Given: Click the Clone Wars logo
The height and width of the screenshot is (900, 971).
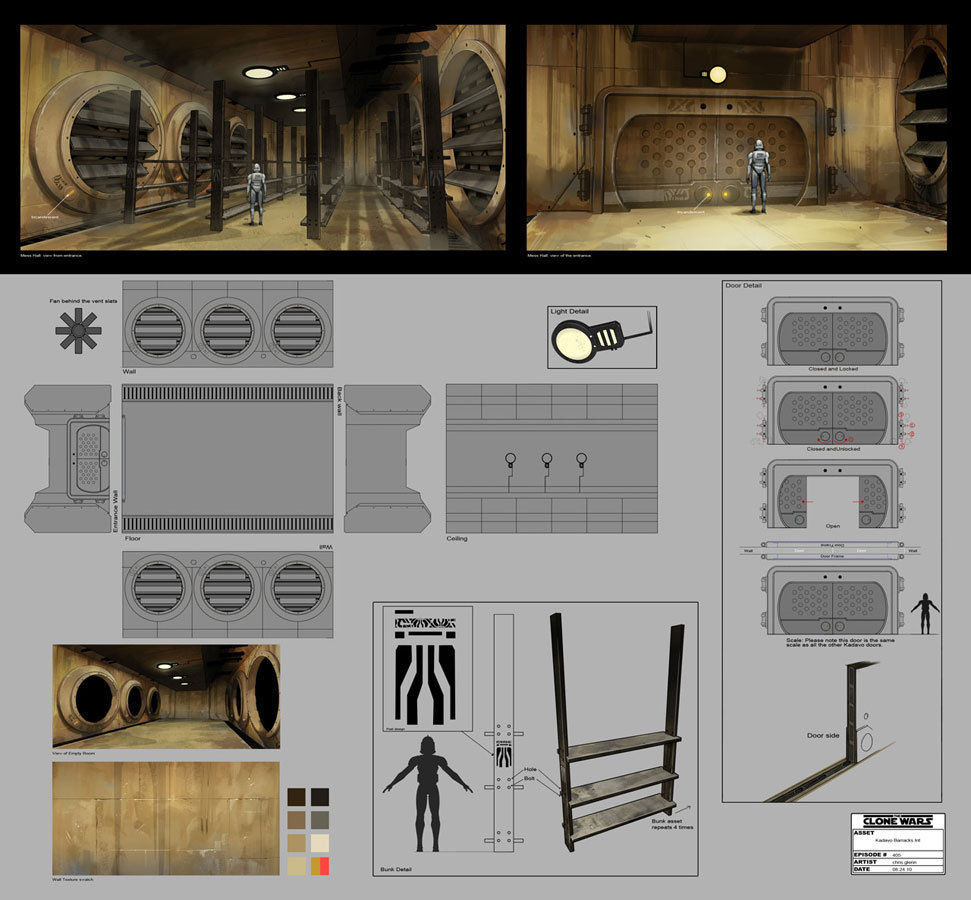Looking at the screenshot, I should point(897,821).
